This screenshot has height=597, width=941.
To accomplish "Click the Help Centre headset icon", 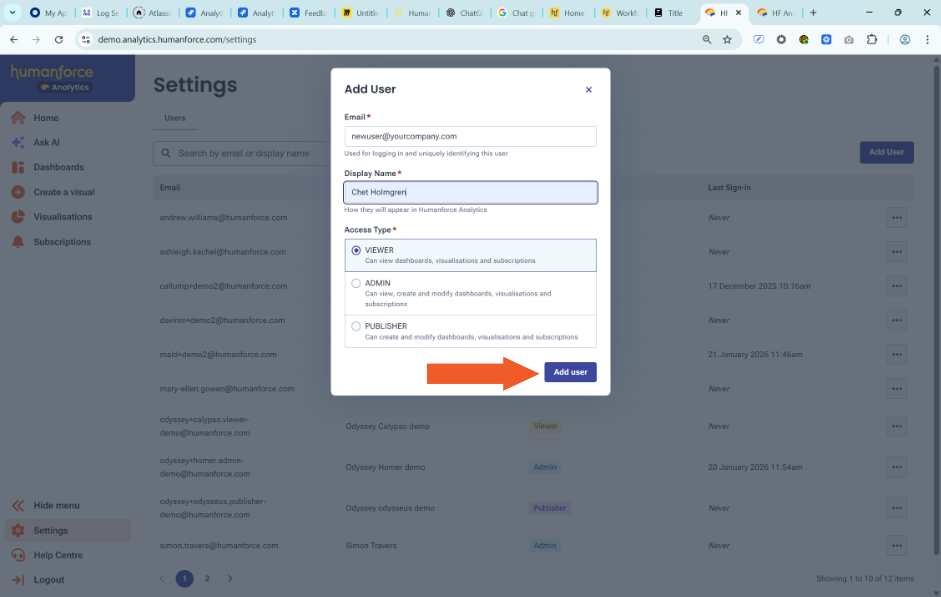I will click(17, 555).
